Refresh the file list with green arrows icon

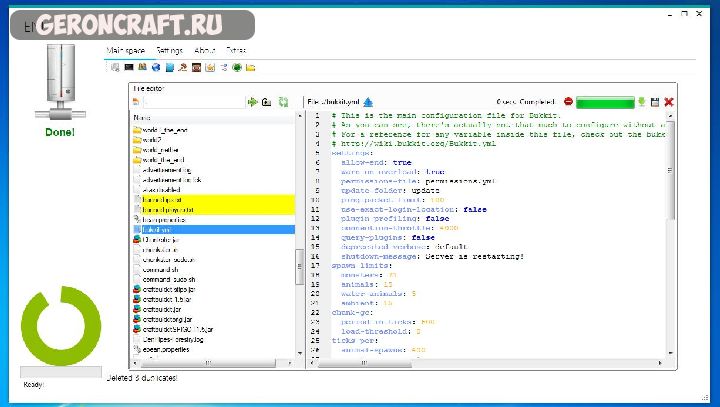coord(283,102)
